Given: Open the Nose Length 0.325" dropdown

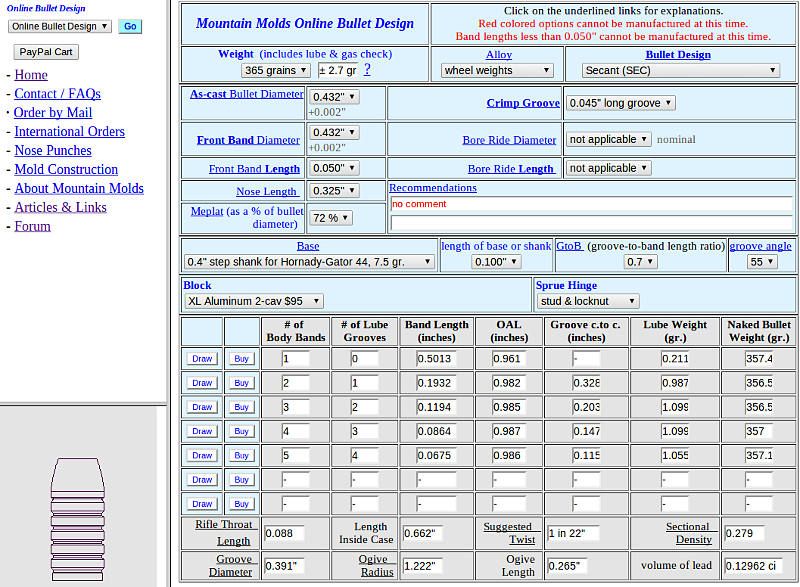Looking at the screenshot, I should pos(334,191).
